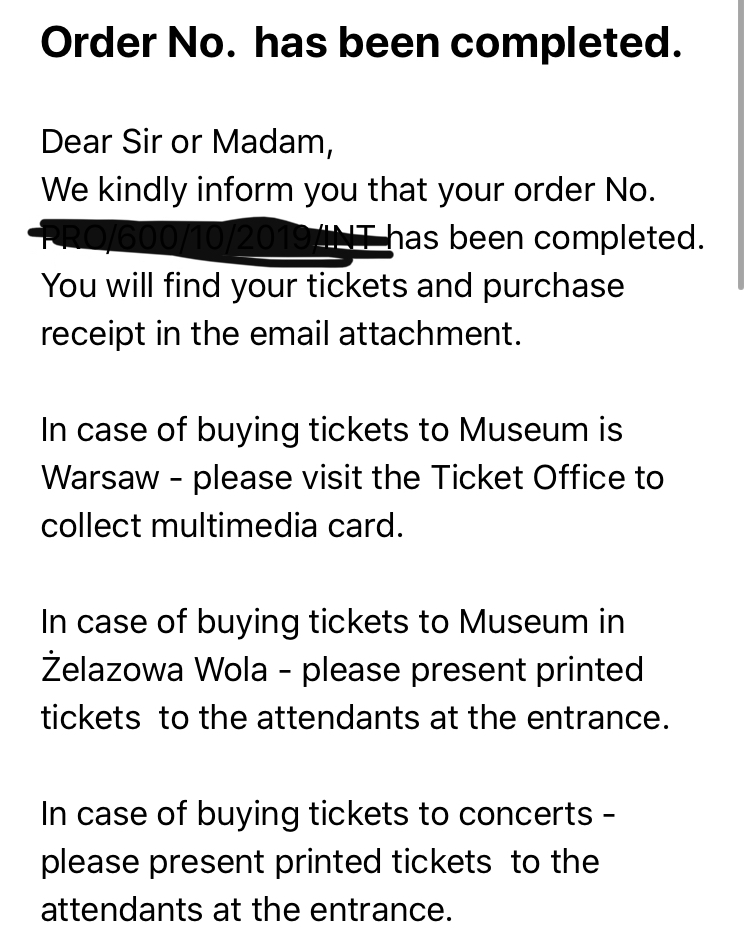This screenshot has width=750, height=941.
Task: Click the final line 'attendants at the entrance.'
Action: coord(246,909)
